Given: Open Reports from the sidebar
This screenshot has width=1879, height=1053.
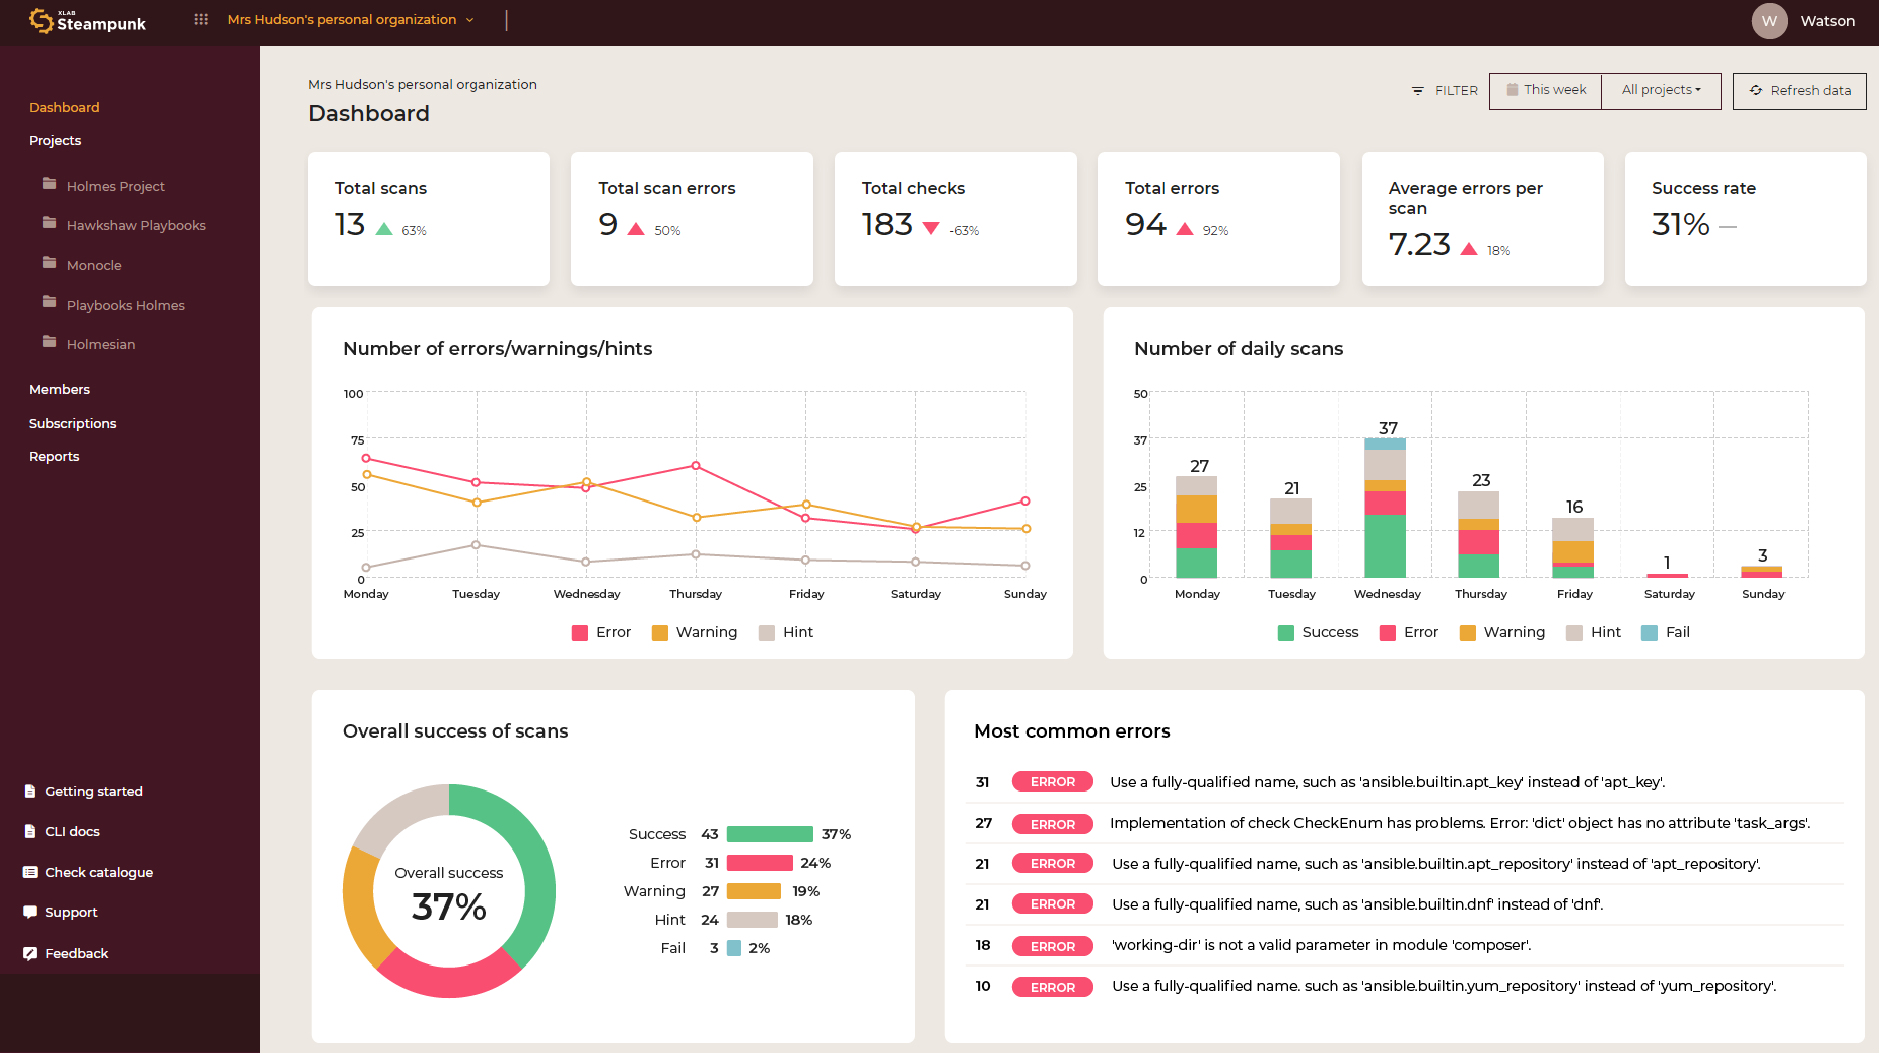Looking at the screenshot, I should 54,456.
